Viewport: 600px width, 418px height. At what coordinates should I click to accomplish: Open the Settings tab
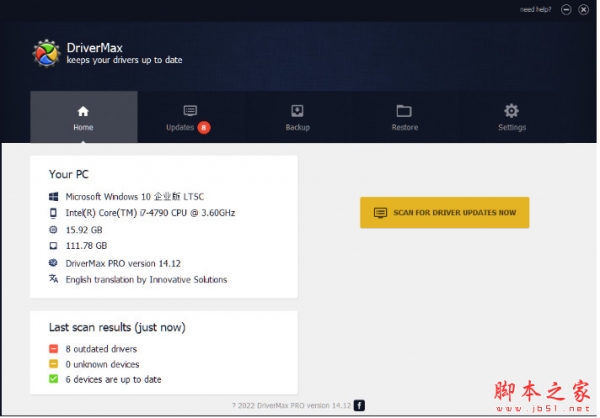(x=512, y=117)
